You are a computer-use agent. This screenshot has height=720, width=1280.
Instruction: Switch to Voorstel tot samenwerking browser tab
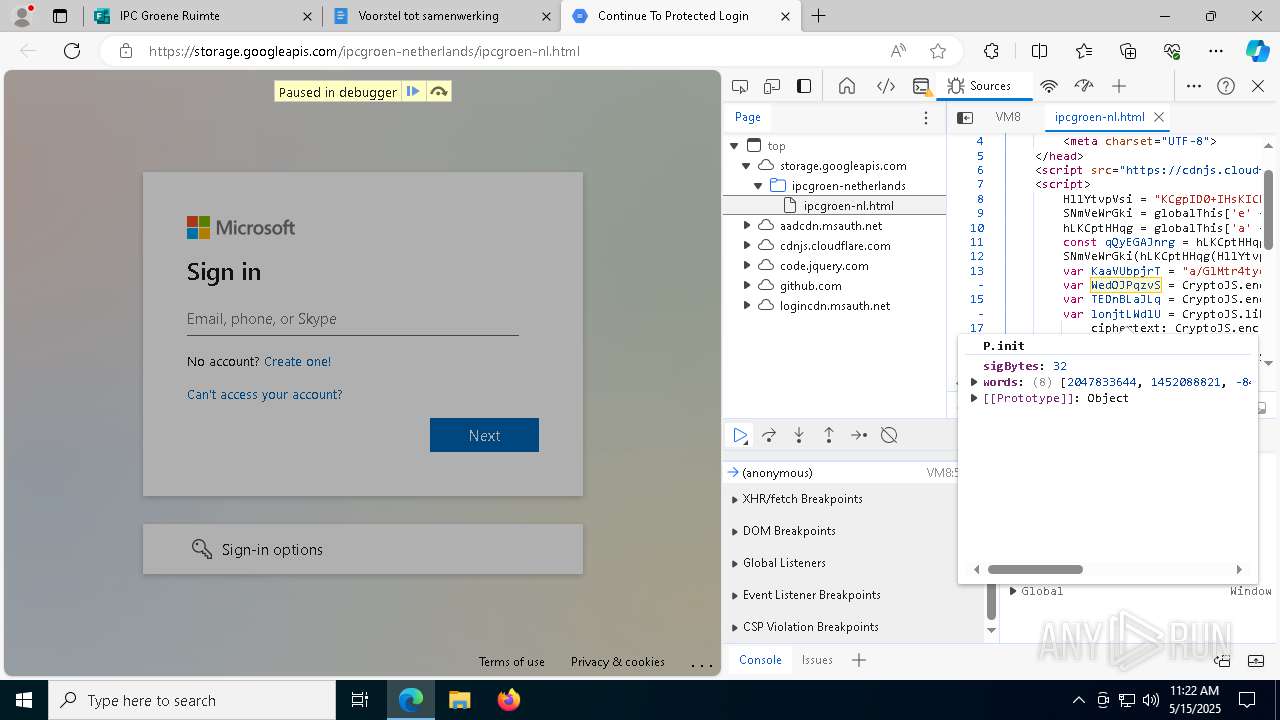tap(442, 16)
